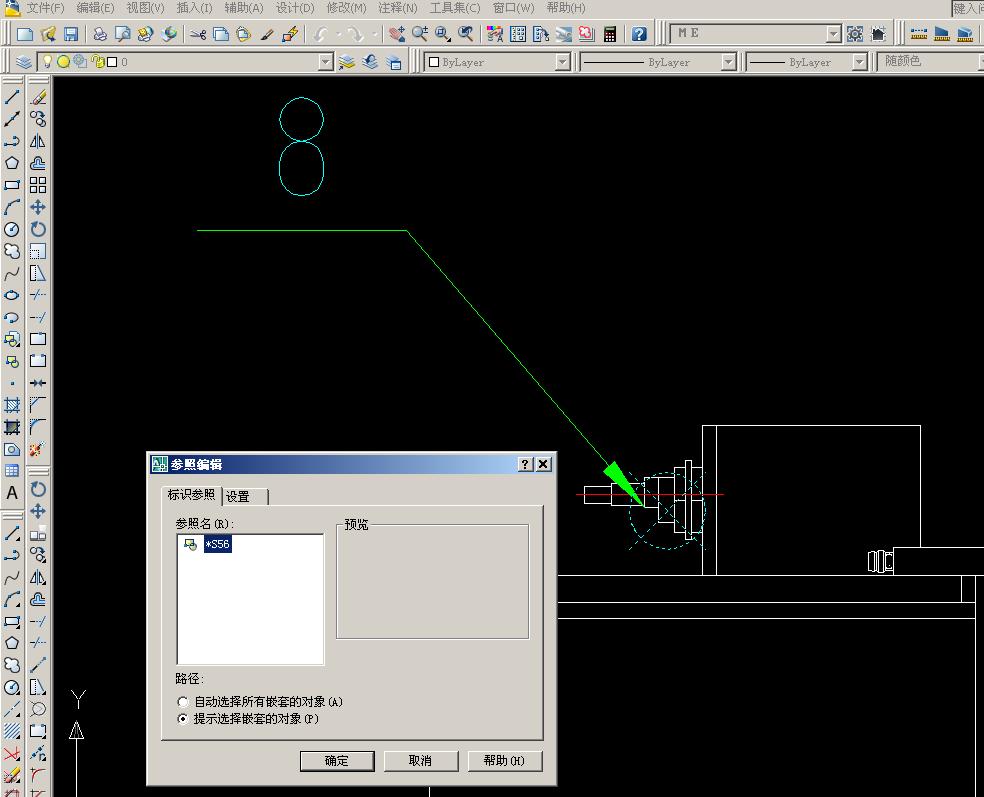The image size is (984, 797).
Task: Click the New drawing icon
Action: coord(24,34)
